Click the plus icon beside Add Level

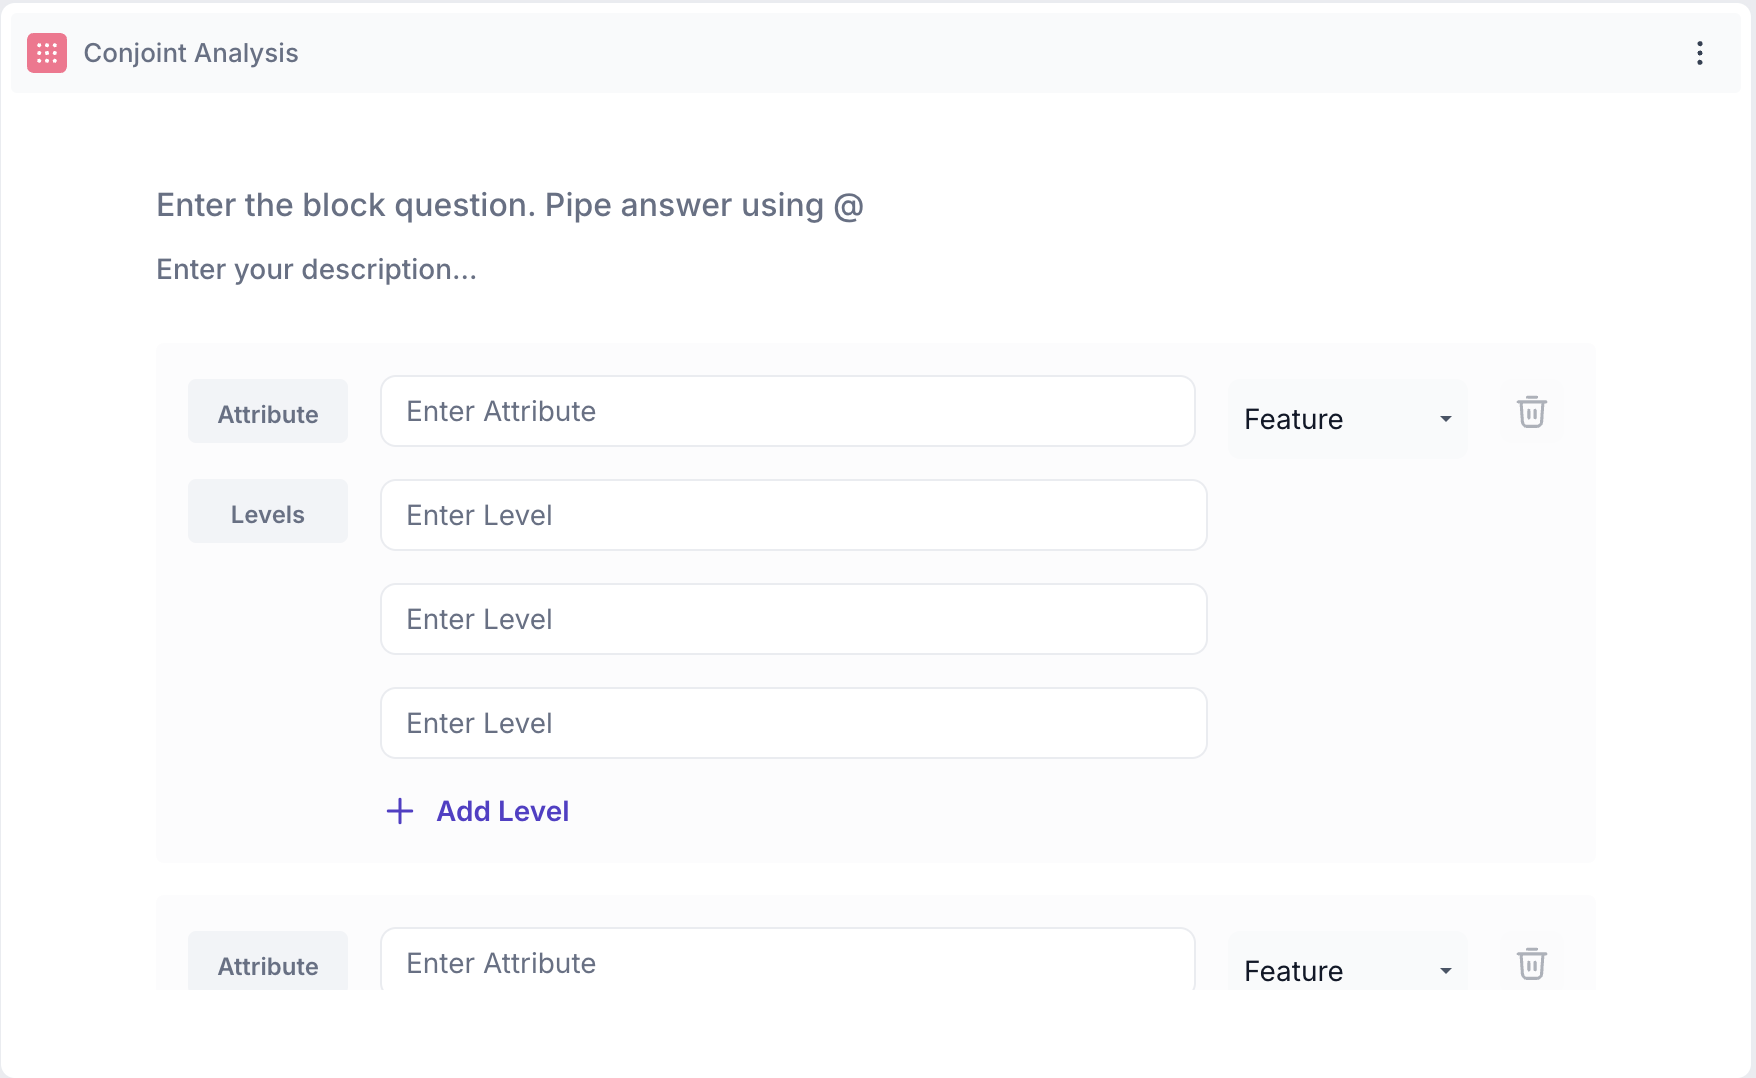pos(400,811)
